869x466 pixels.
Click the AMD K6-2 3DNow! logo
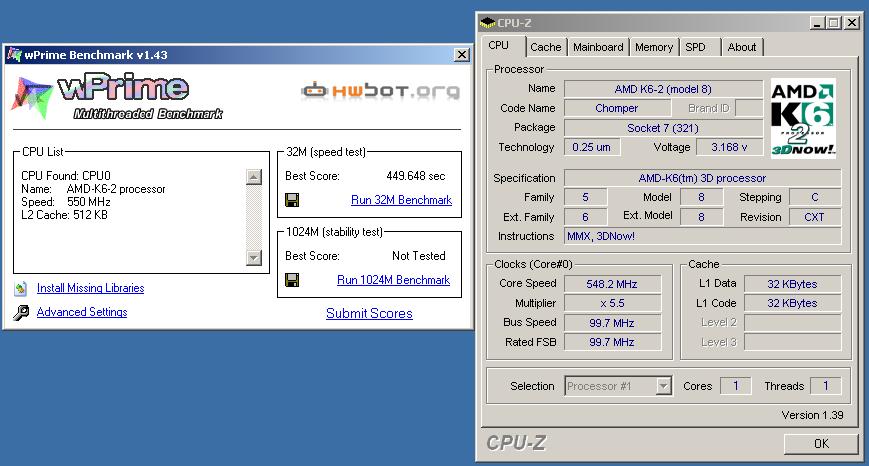(x=803, y=119)
